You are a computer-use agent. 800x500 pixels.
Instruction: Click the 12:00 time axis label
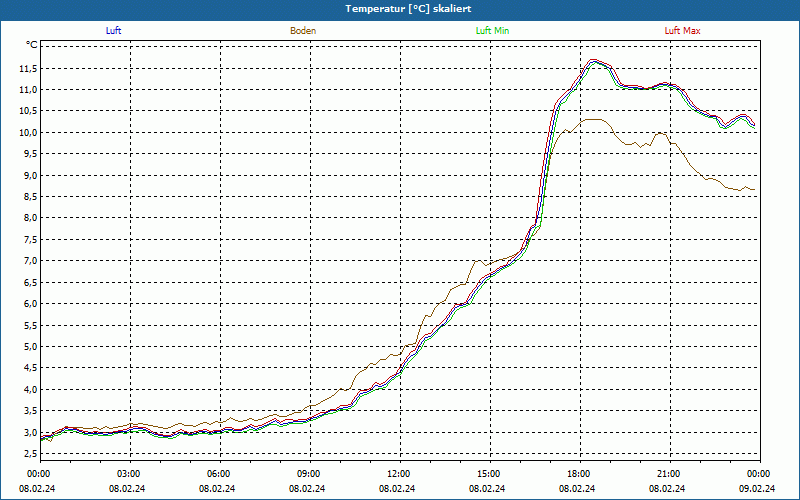400,474
